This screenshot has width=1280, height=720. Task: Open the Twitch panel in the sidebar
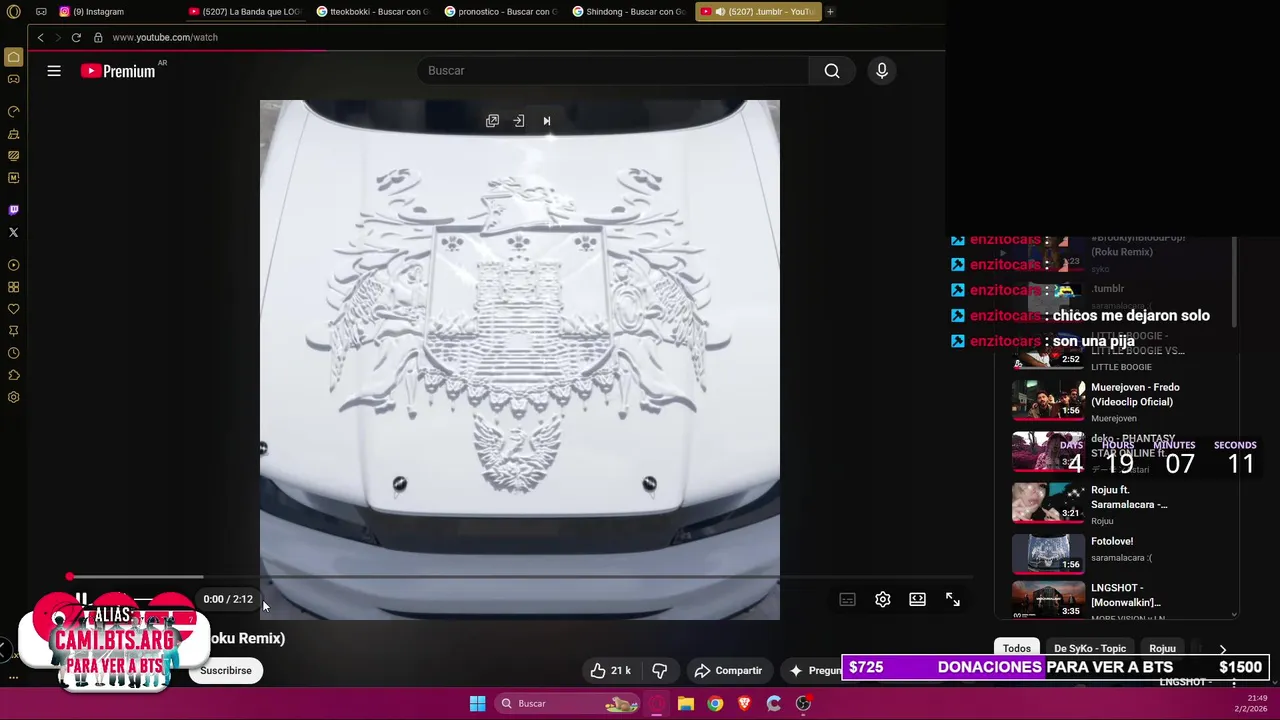tap(14, 210)
